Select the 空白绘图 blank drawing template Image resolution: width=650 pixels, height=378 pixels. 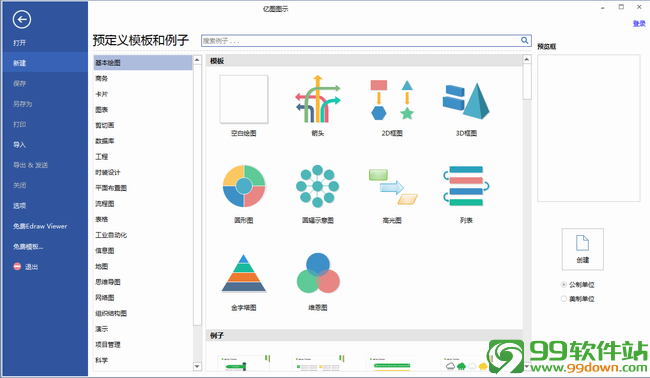coord(244,99)
